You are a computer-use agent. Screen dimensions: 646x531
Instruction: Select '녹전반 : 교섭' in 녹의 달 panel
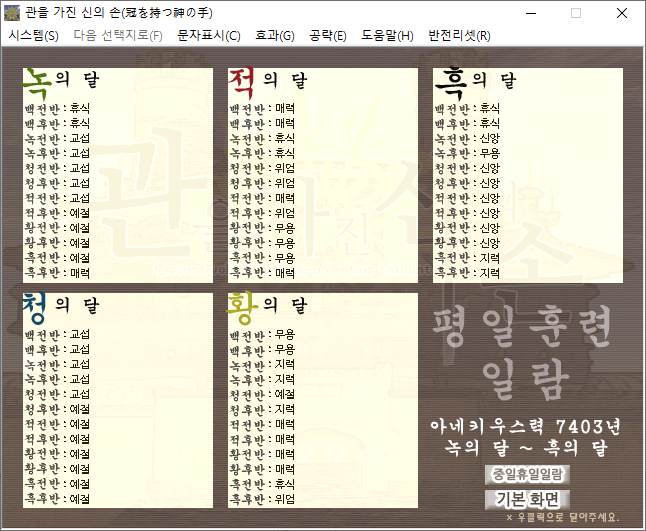coord(57,139)
